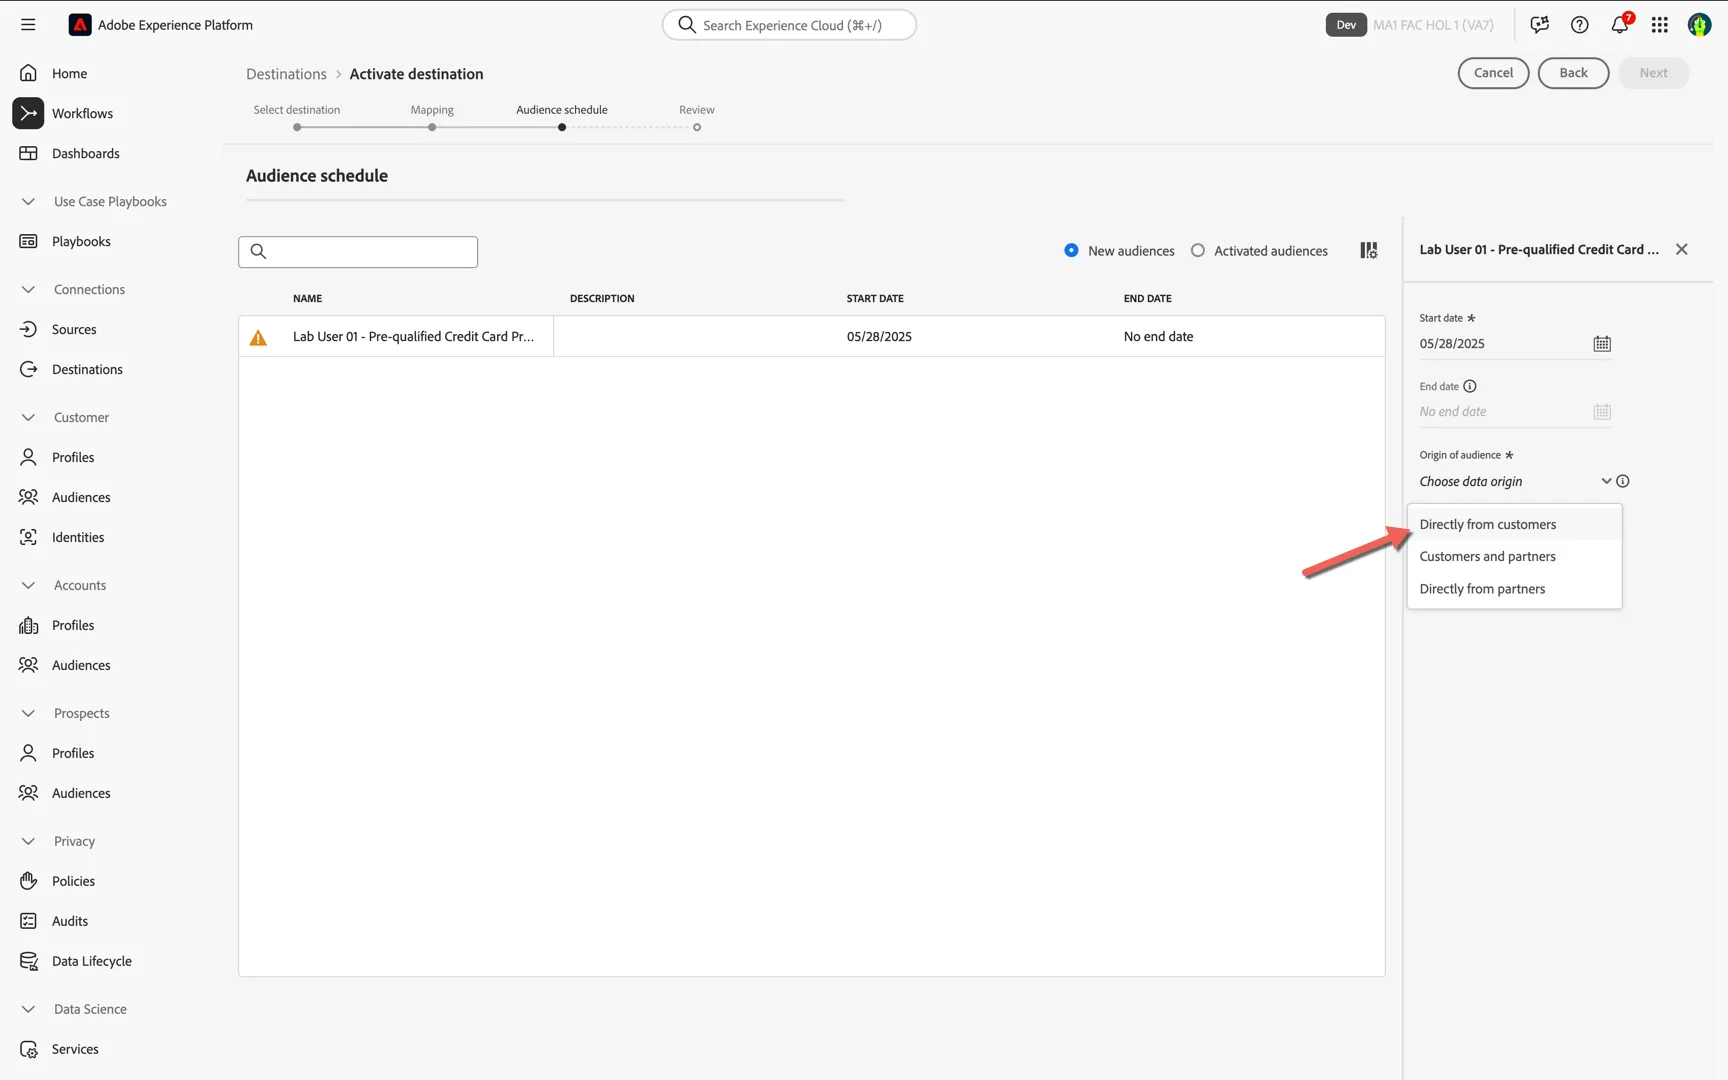Image resolution: width=1728 pixels, height=1080 pixels.
Task: Click the column settings icon
Action: pos(1369,251)
